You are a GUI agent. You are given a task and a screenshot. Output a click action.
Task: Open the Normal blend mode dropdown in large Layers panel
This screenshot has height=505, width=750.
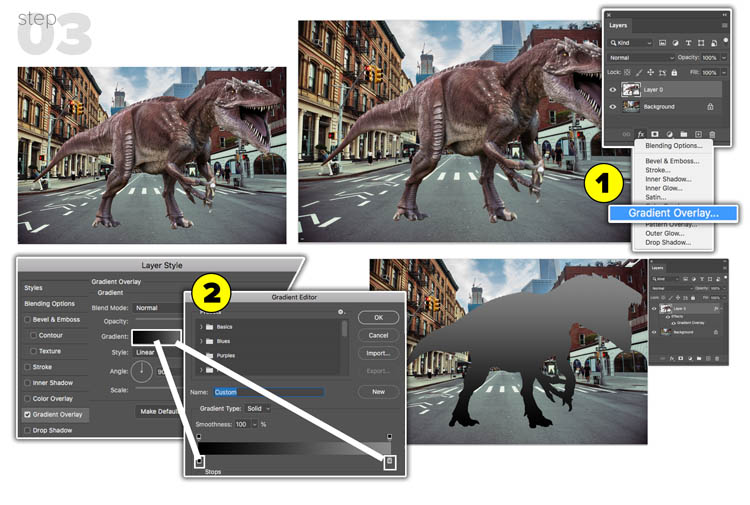point(641,58)
